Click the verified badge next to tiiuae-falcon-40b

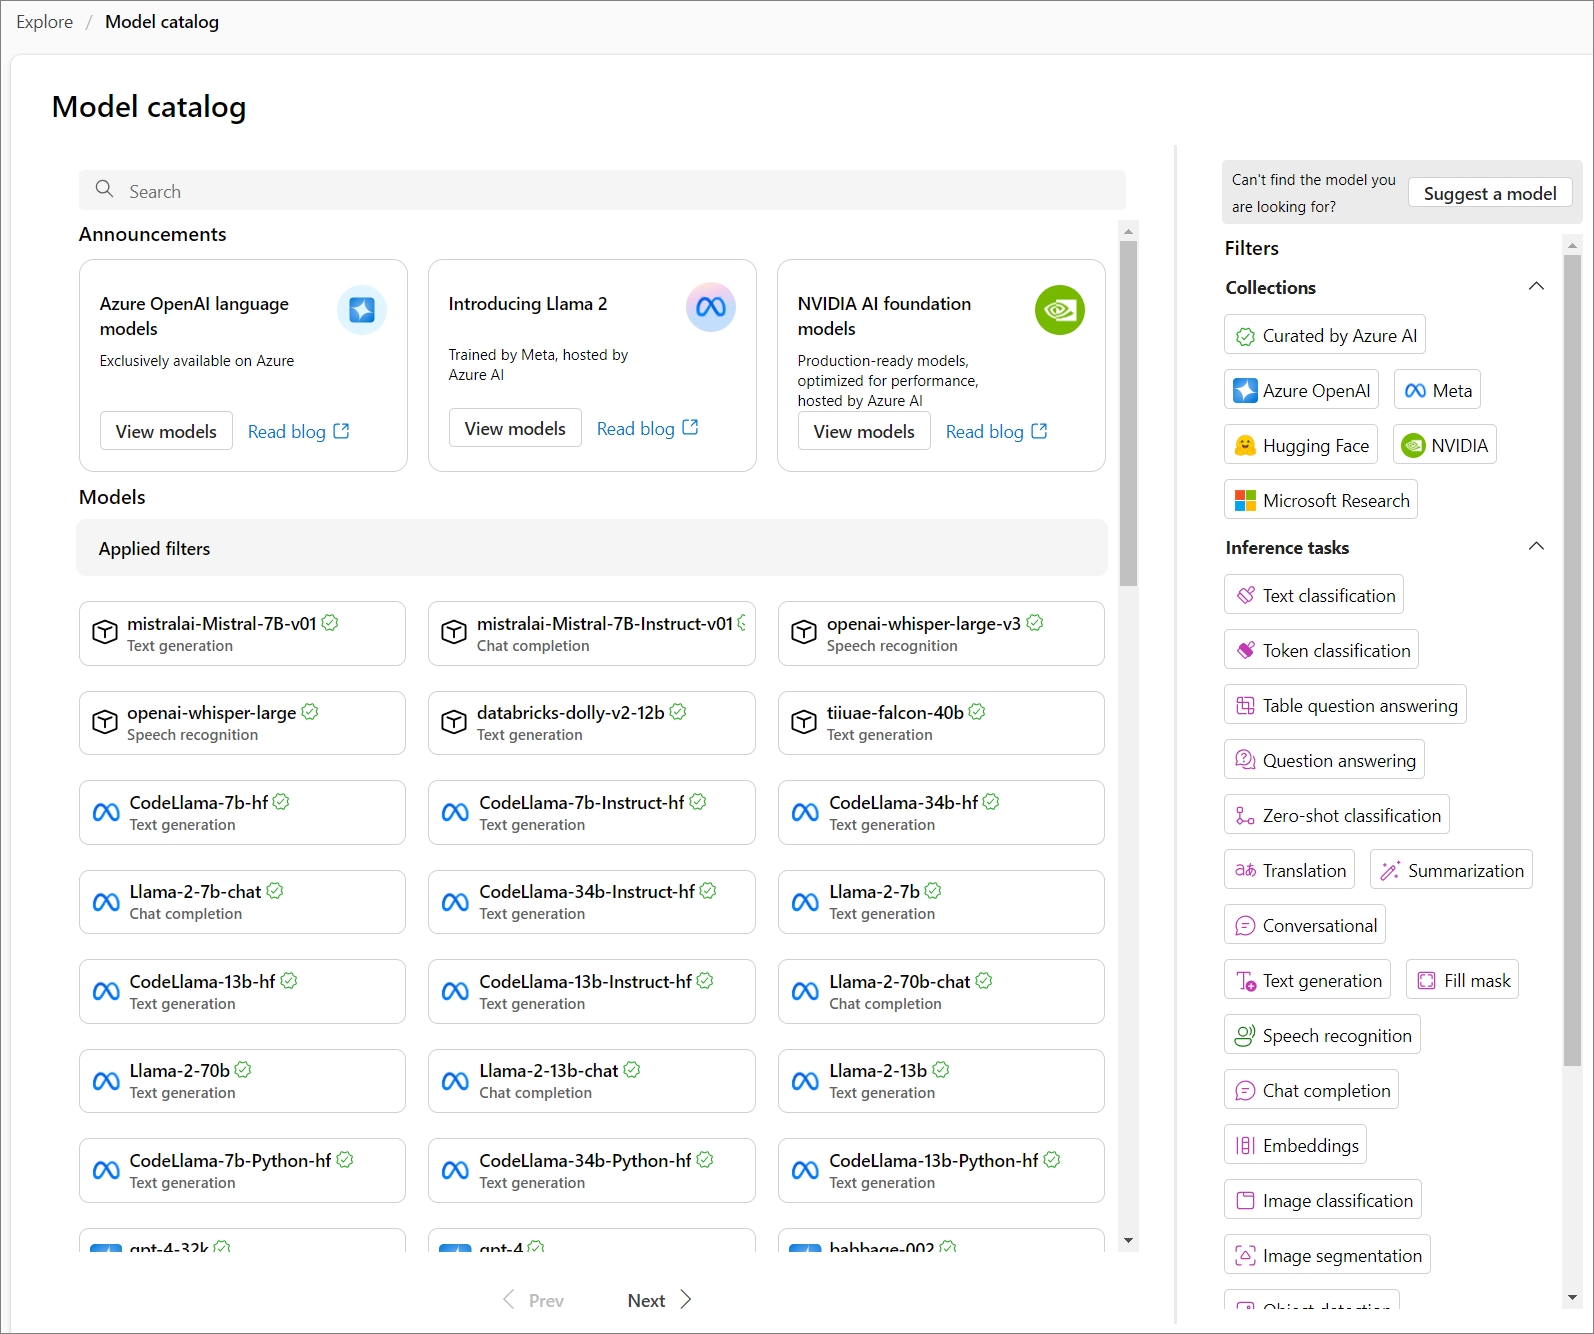point(977,712)
